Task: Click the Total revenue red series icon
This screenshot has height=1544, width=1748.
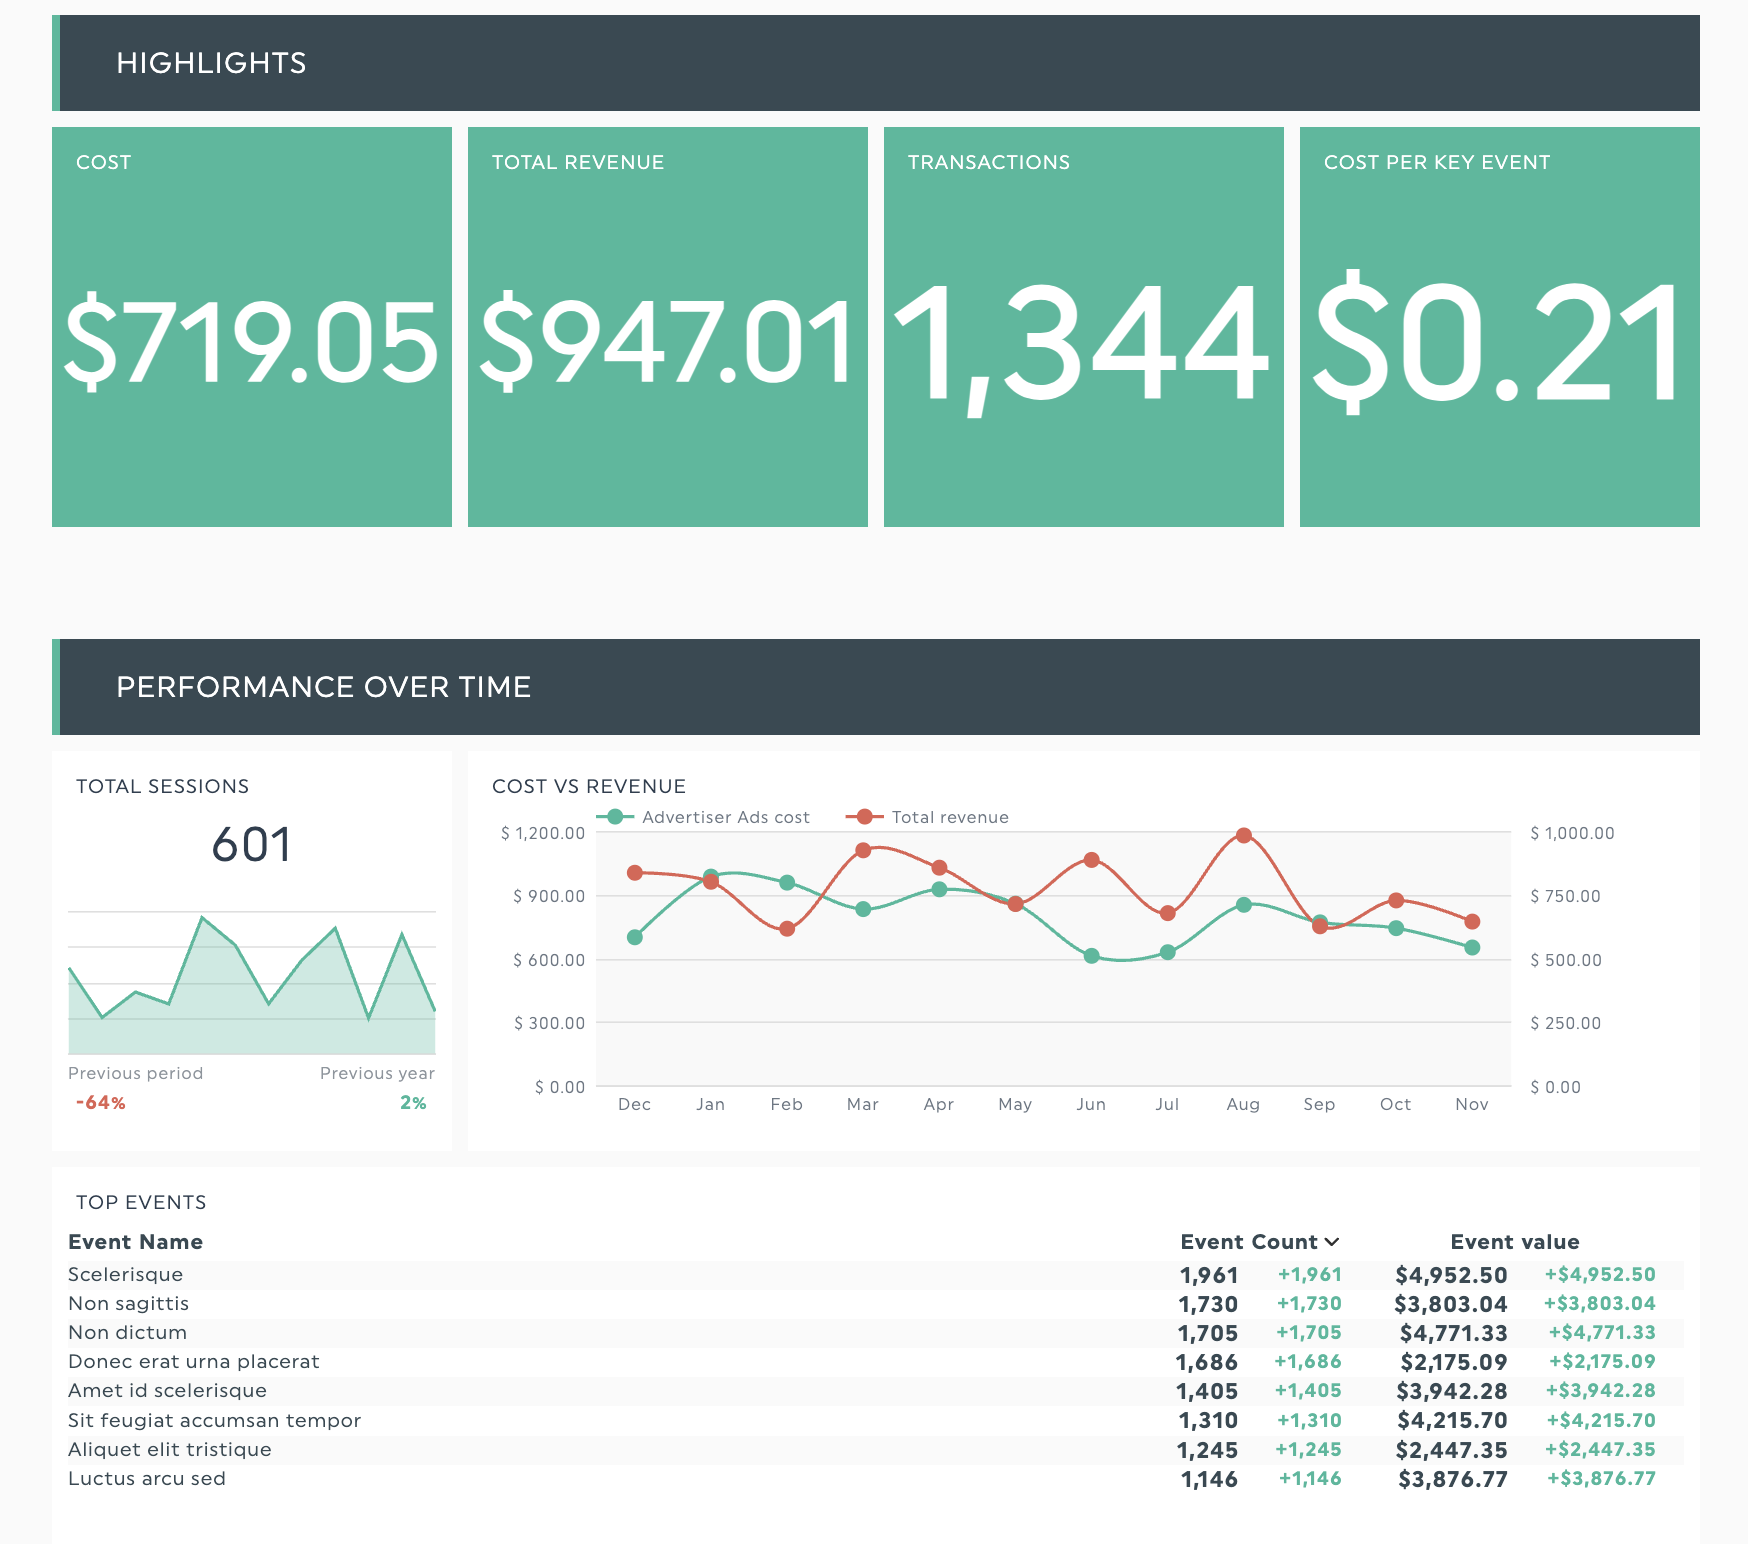Action: click(862, 817)
